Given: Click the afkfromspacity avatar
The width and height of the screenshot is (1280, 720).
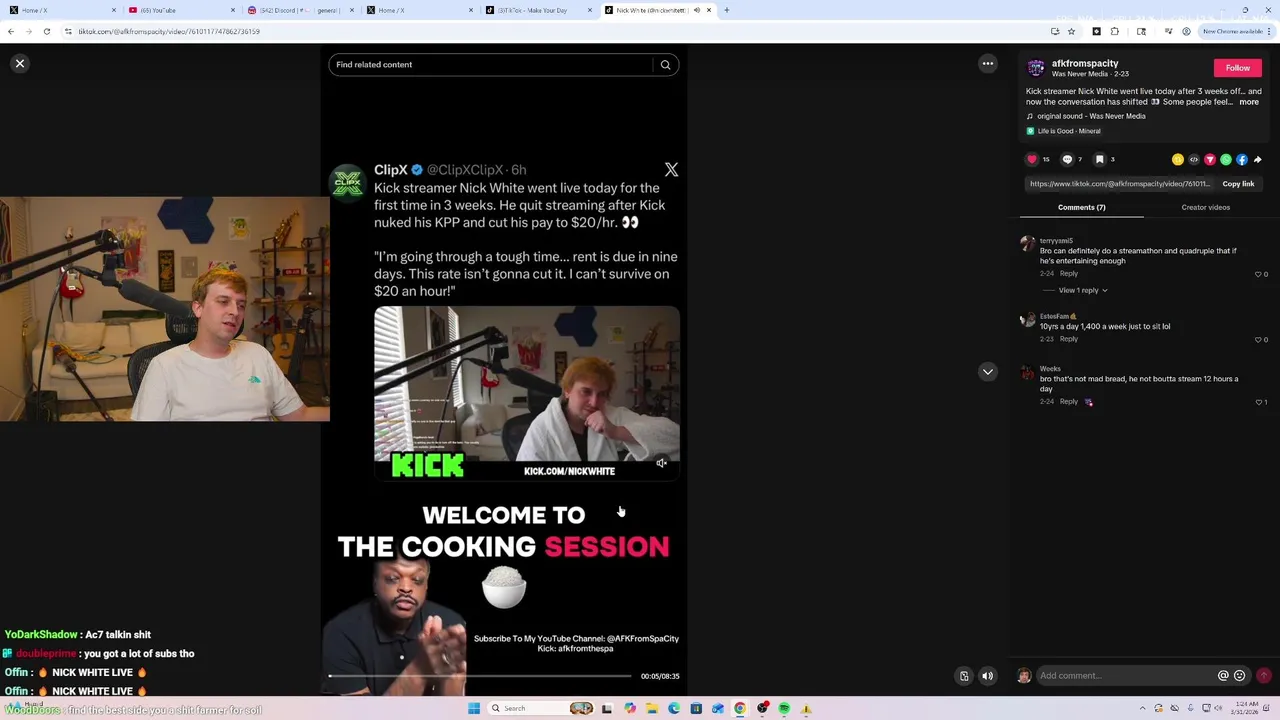Looking at the screenshot, I should click(x=1036, y=68).
